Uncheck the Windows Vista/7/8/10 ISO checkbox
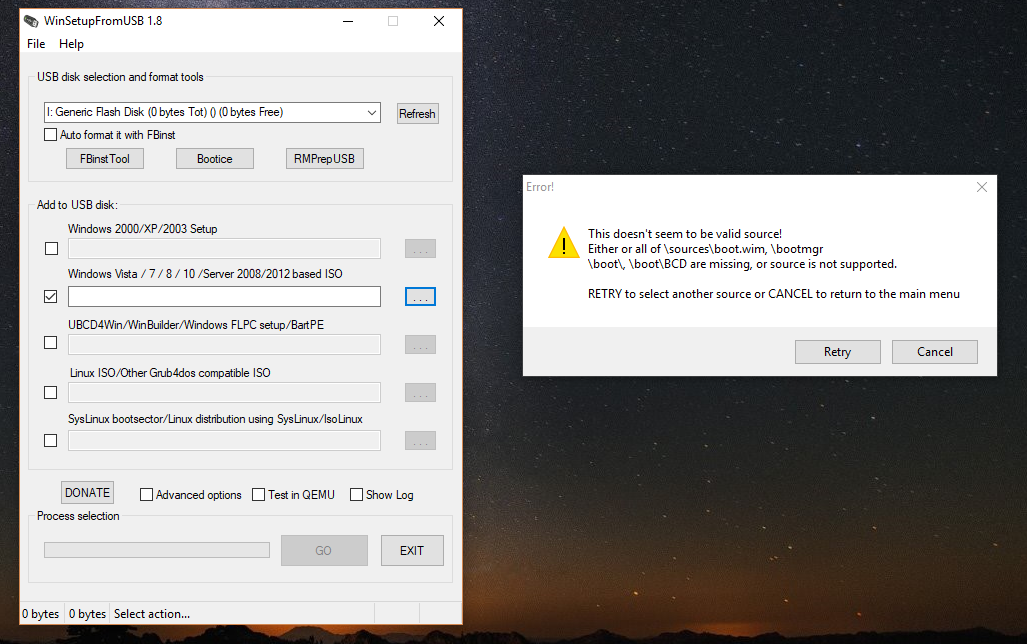Viewport: 1027px width, 644px height. coord(50,297)
